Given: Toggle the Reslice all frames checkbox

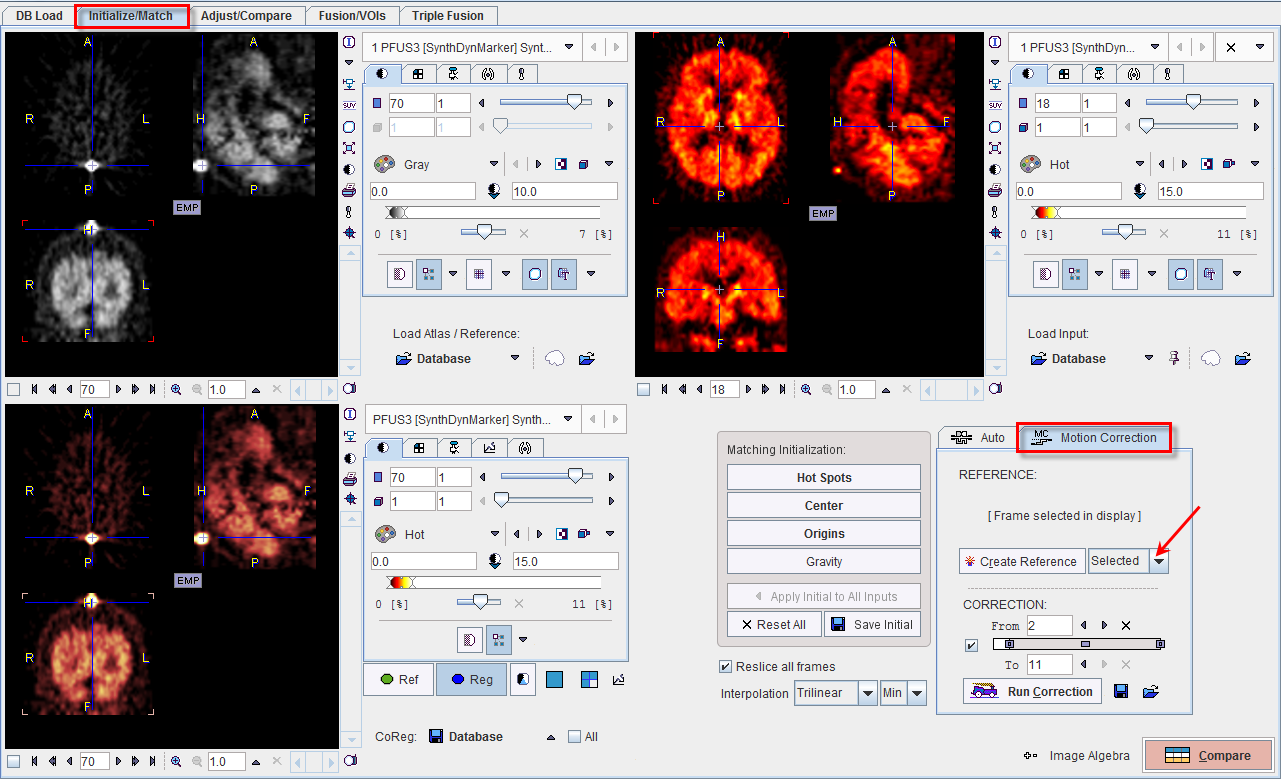Looking at the screenshot, I should point(726,667).
